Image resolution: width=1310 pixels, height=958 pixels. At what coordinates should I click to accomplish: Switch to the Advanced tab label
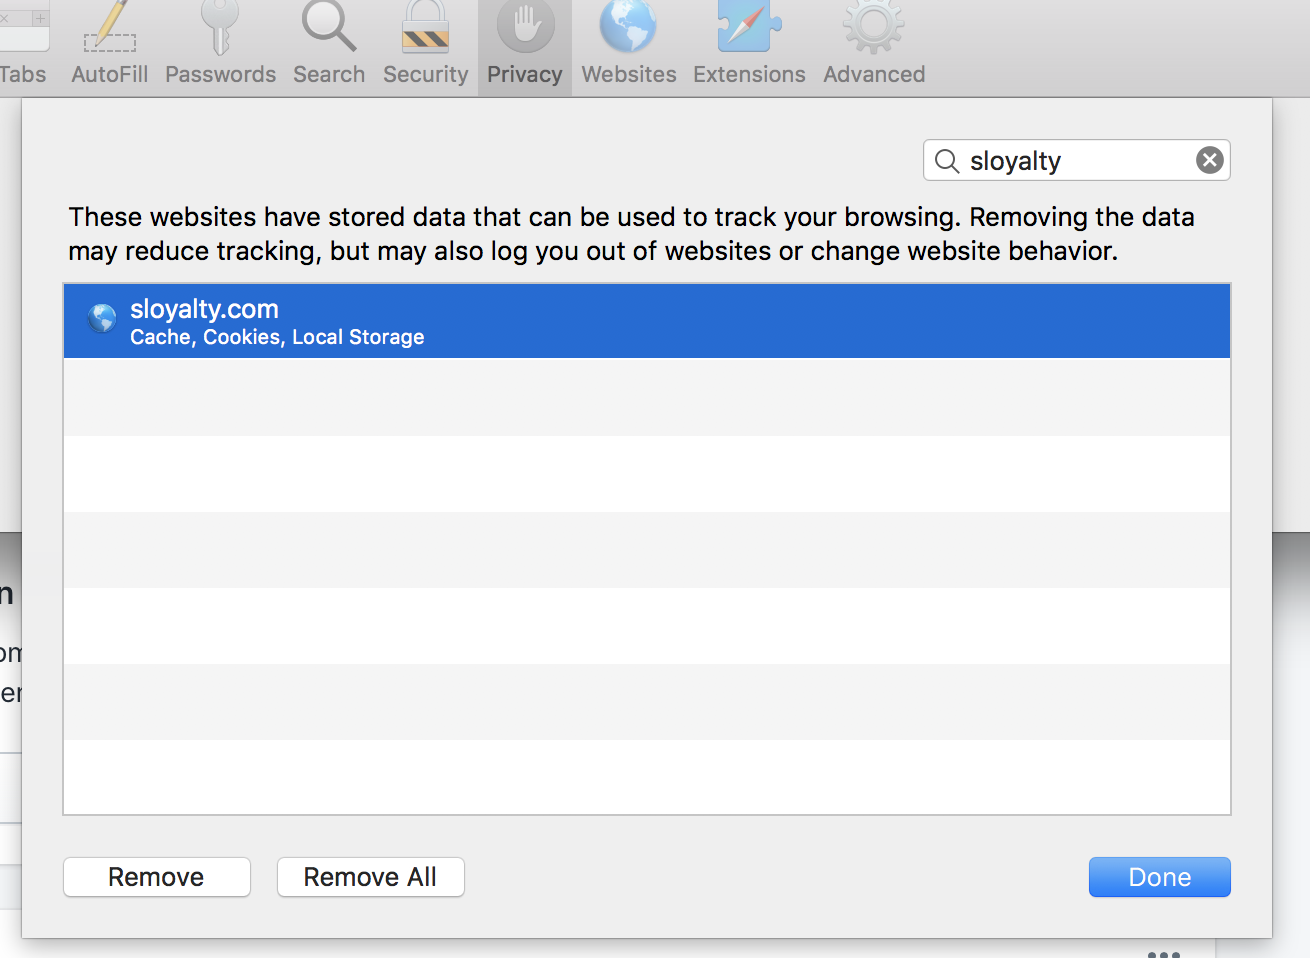point(874,74)
